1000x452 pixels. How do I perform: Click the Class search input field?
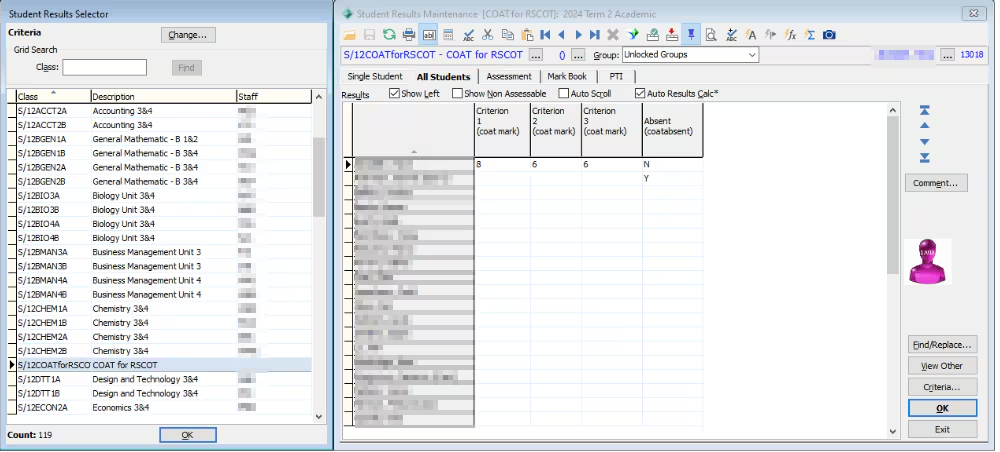(105, 68)
